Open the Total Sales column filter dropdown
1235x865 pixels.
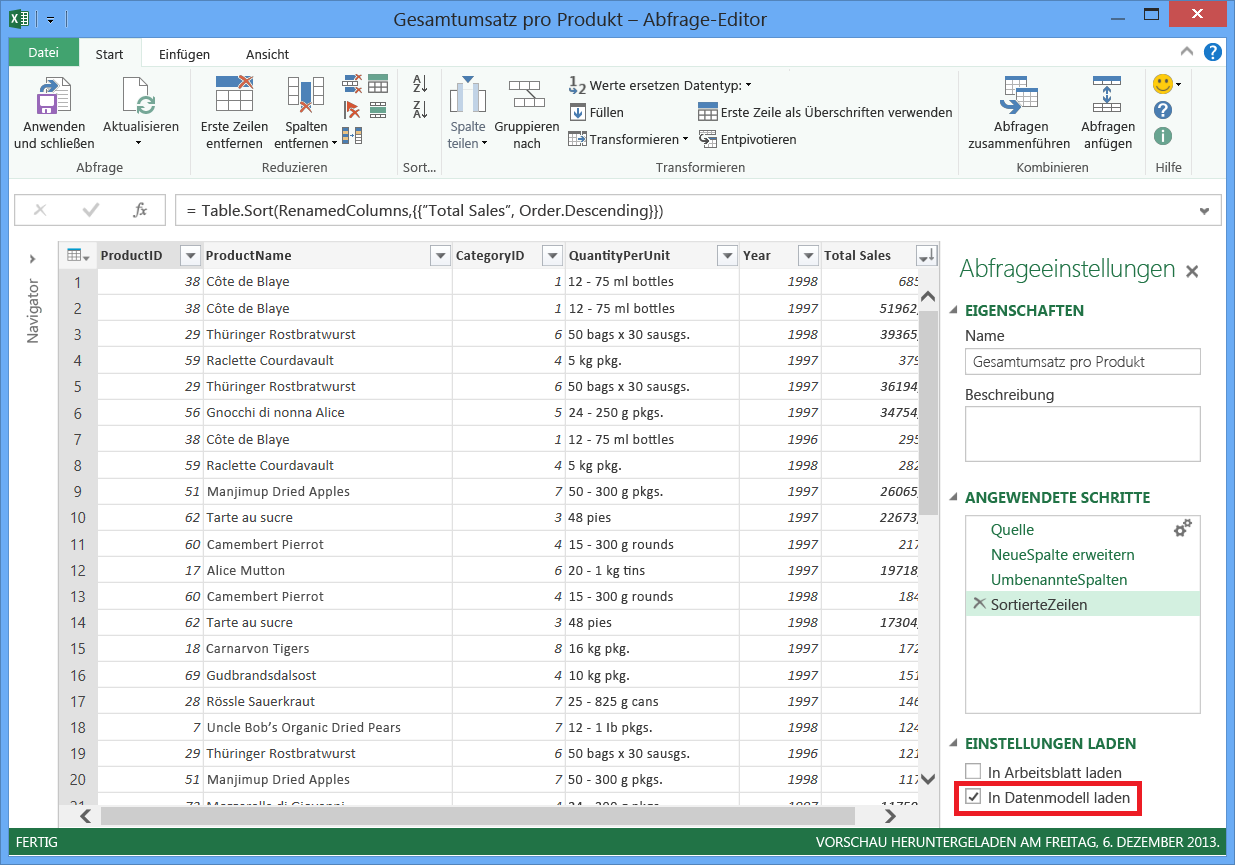(927, 256)
